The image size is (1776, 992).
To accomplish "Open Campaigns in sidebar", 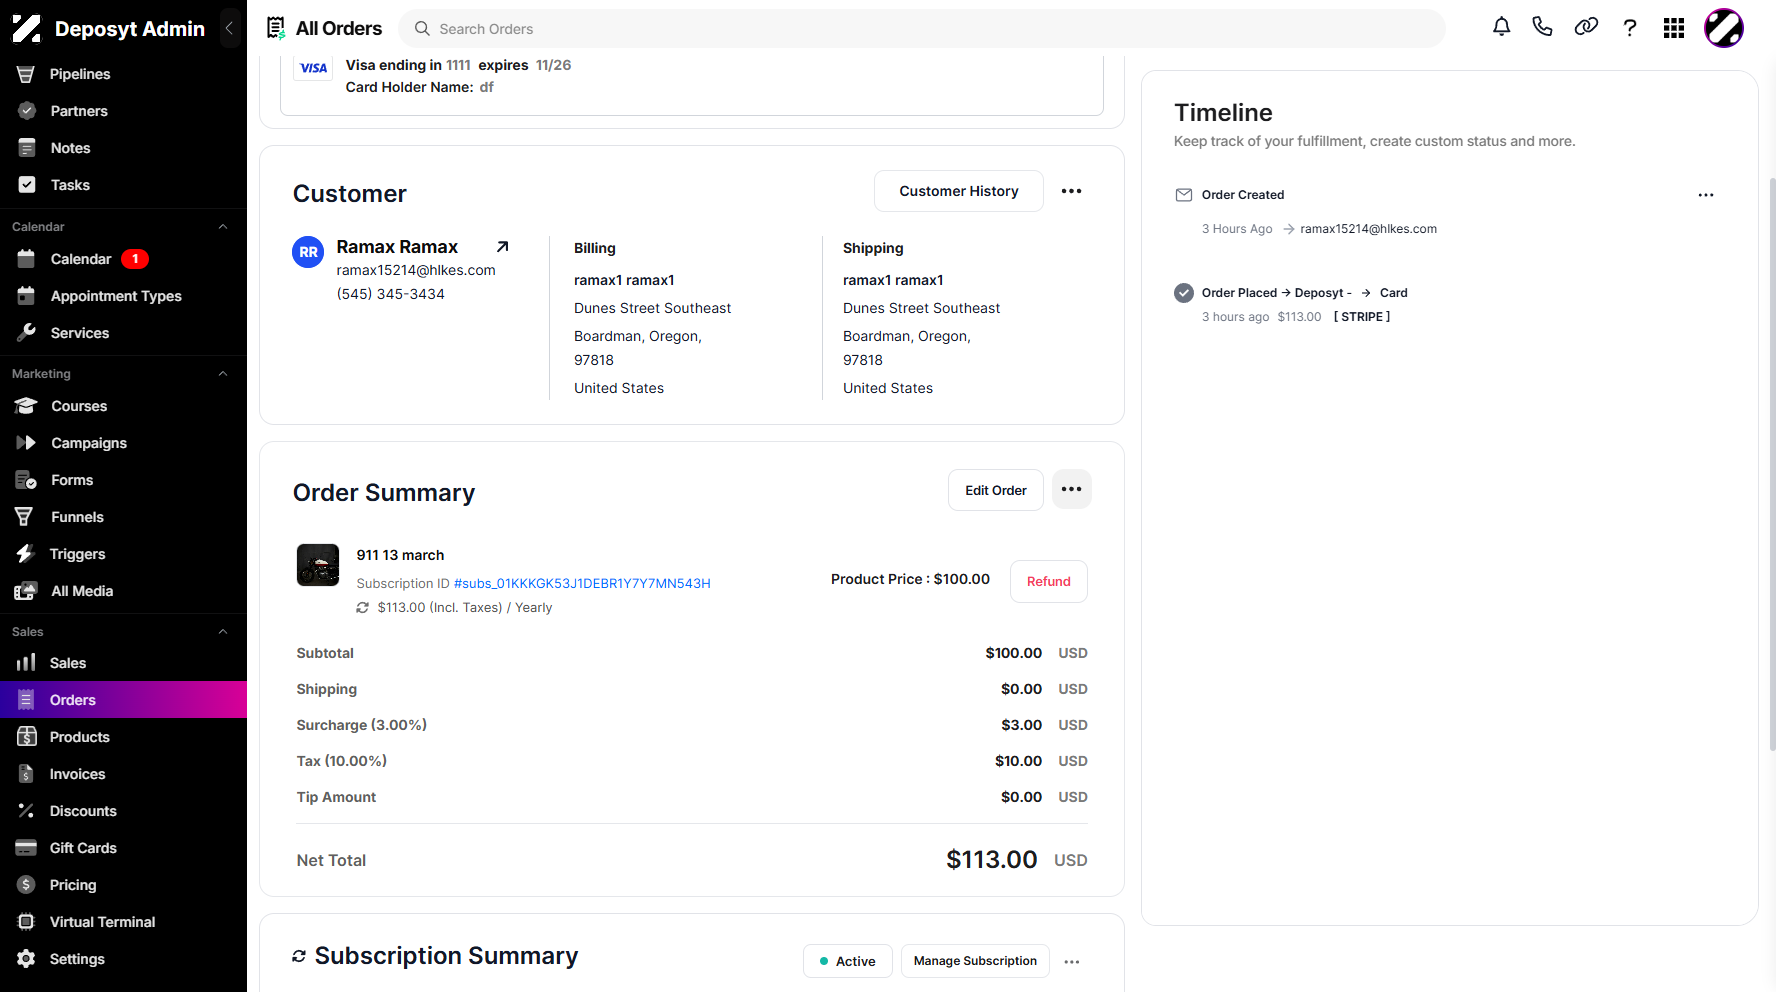I will (x=123, y=443).
